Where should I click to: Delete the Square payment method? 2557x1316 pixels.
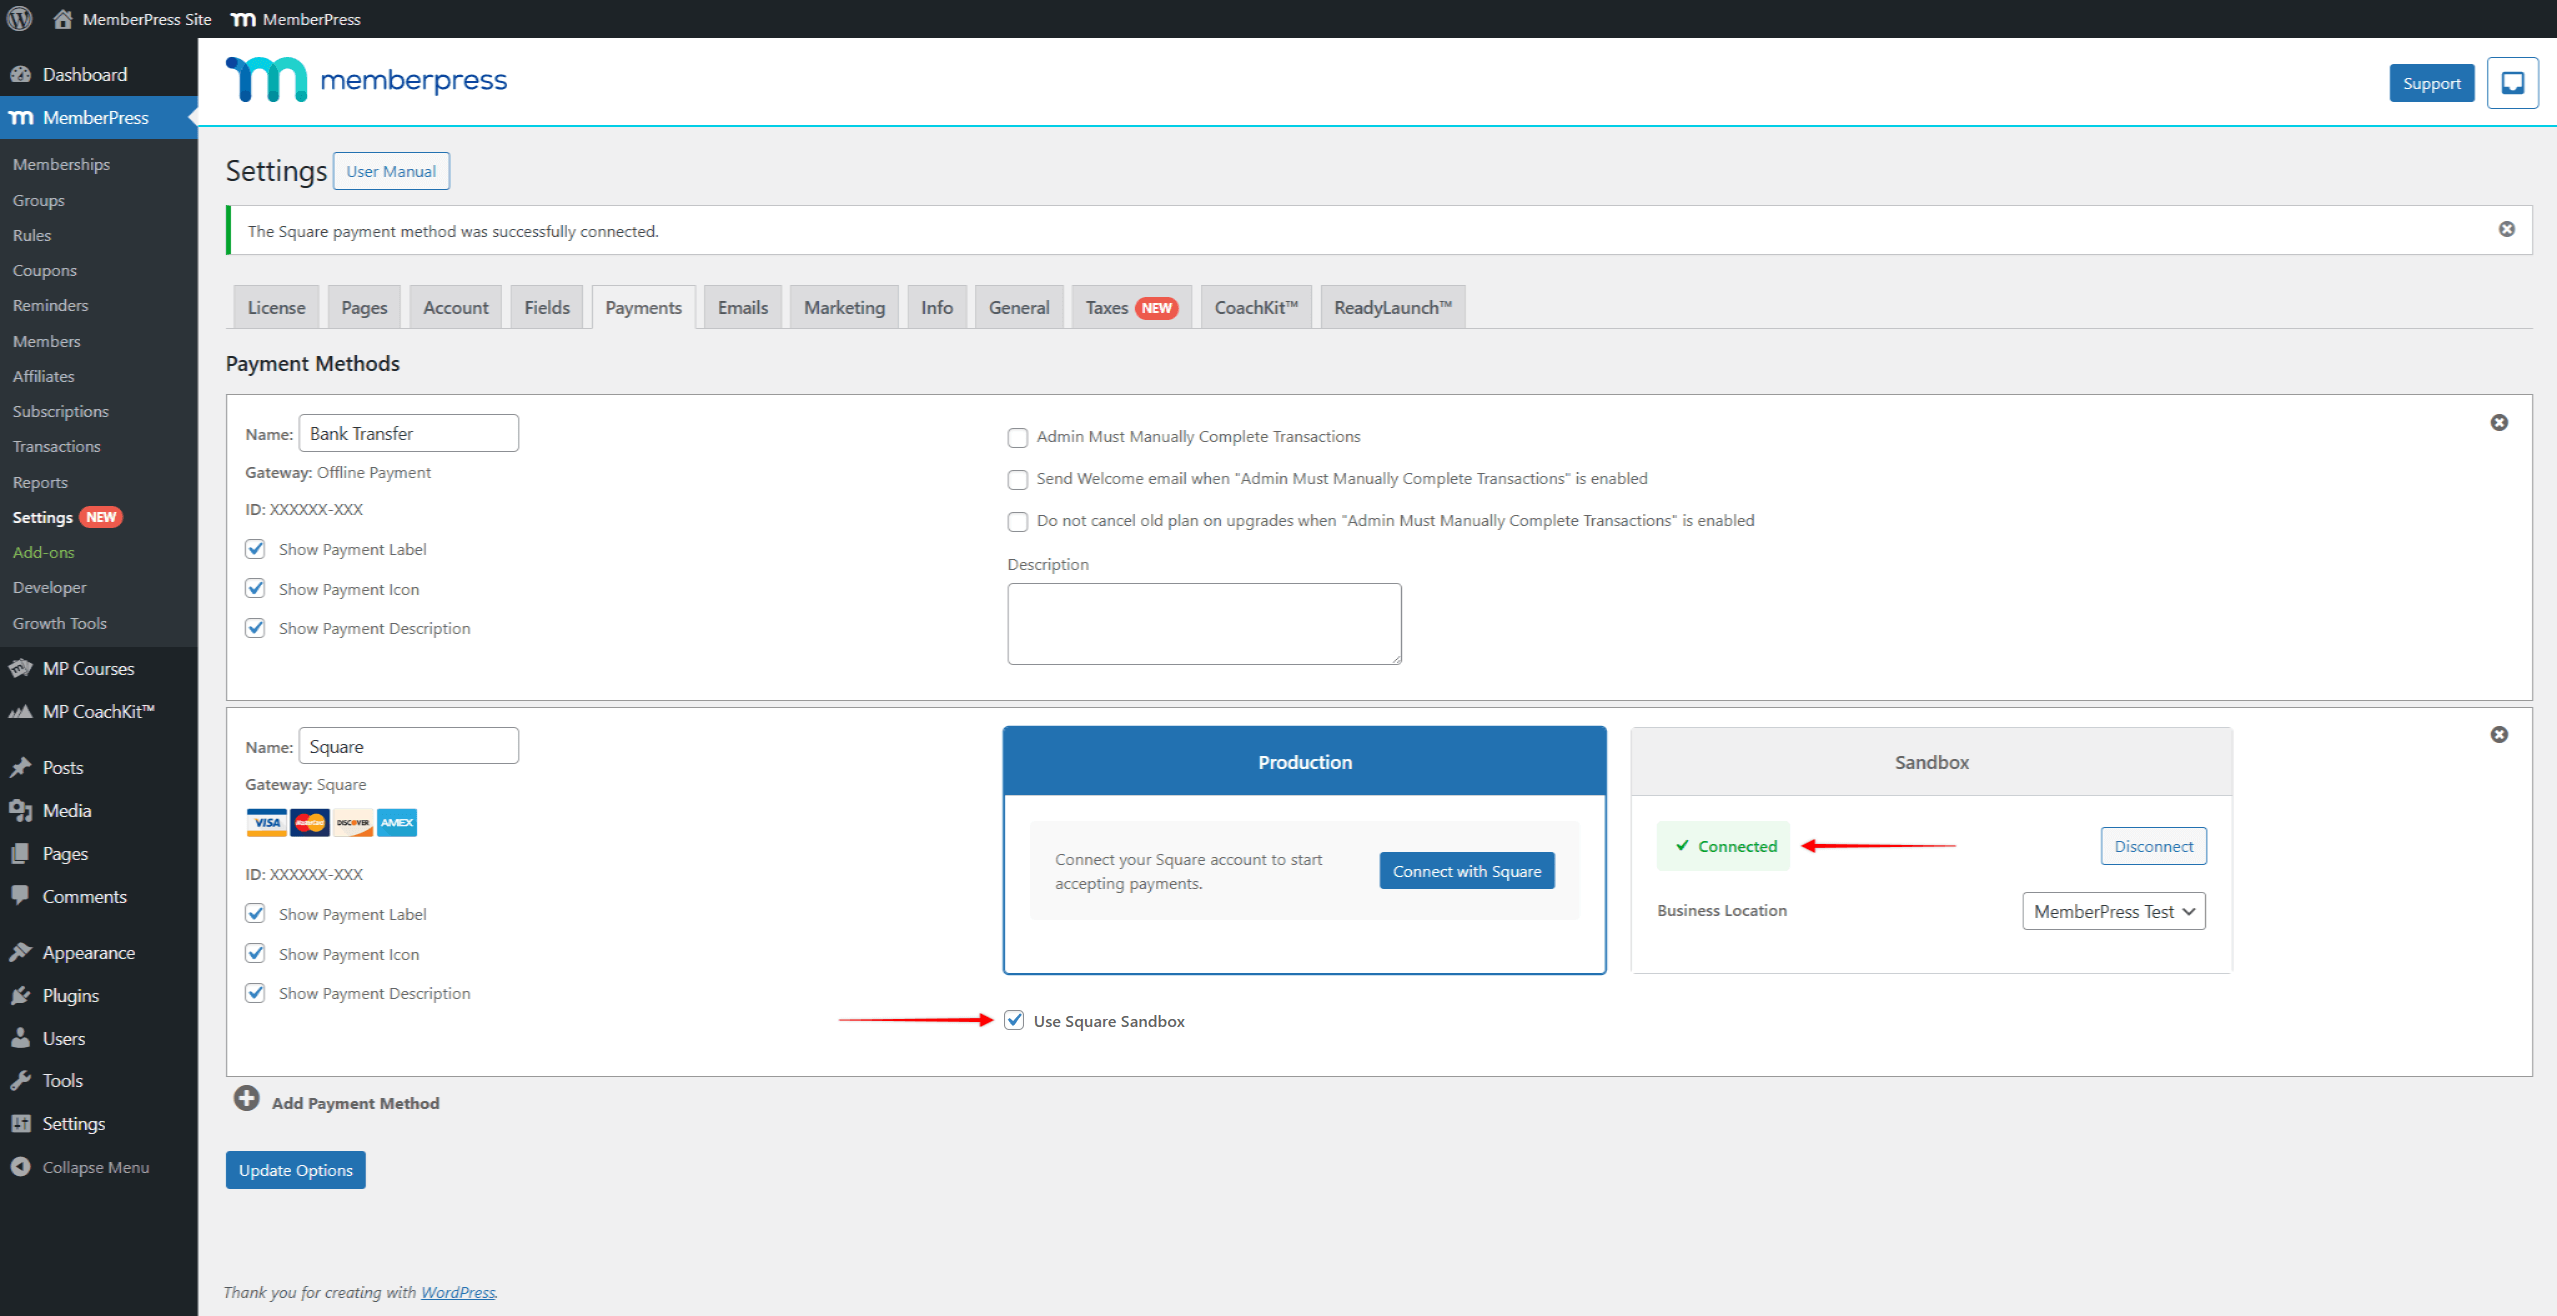pyautogui.click(x=2498, y=735)
